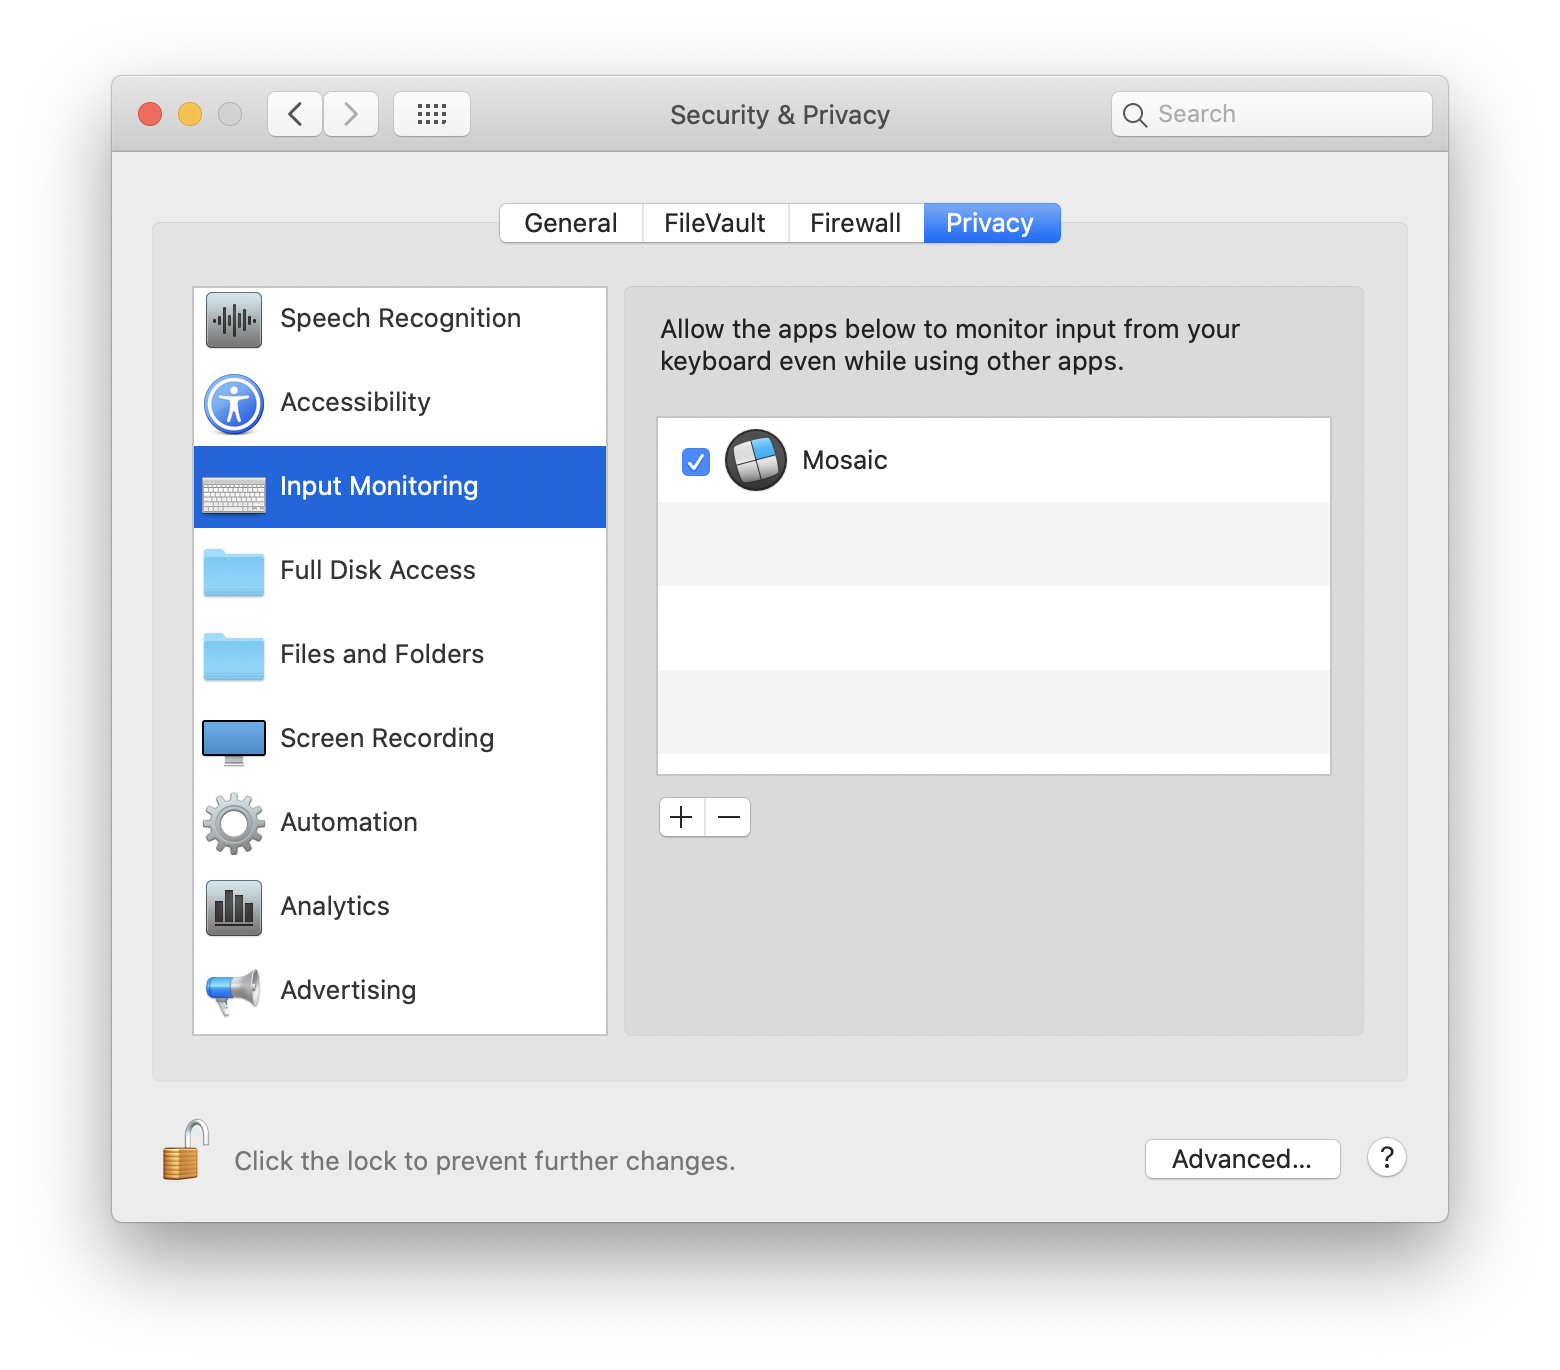
Task: Uncheck the Mosaic input monitoring checkbox
Action: (x=696, y=461)
